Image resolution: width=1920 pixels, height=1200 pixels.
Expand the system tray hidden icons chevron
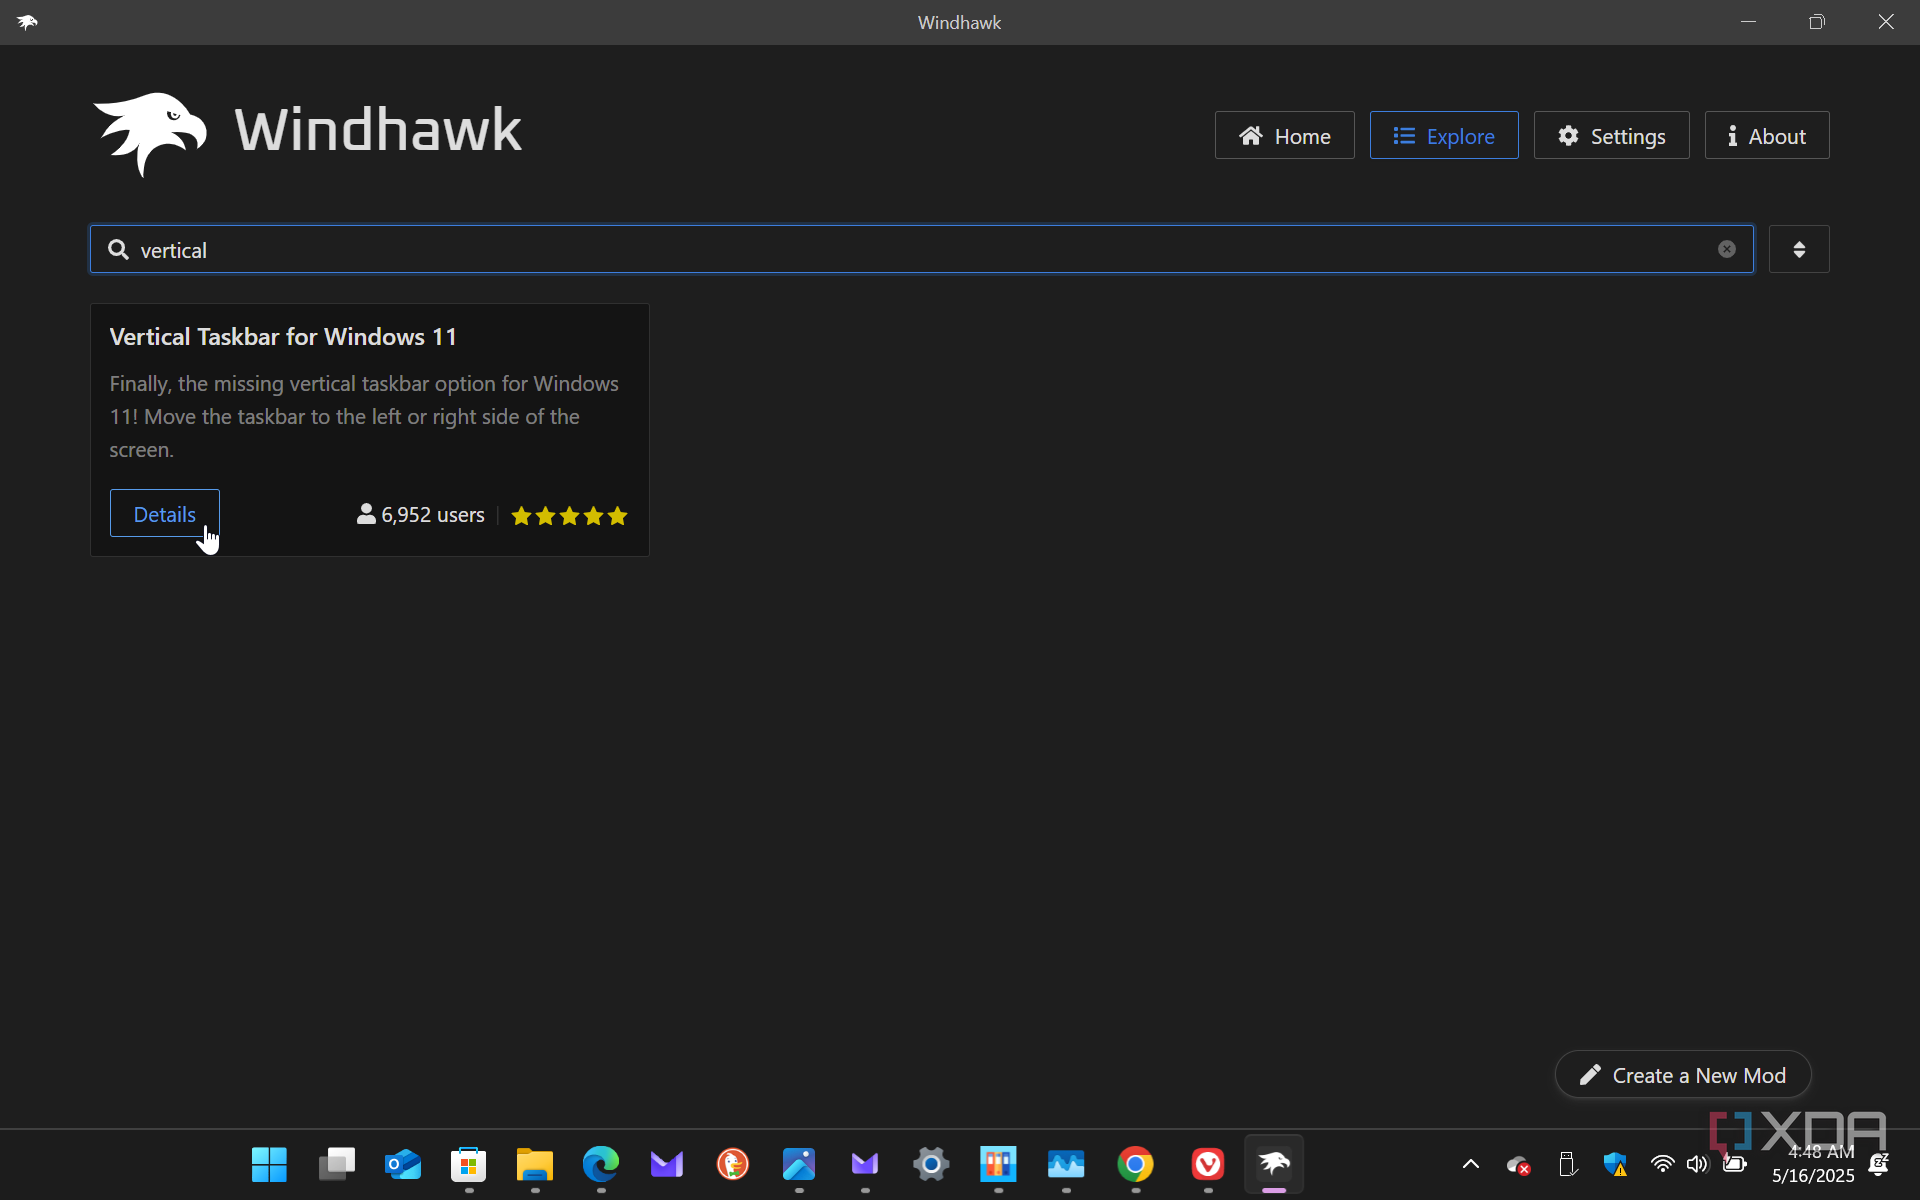click(1470, 1164)
